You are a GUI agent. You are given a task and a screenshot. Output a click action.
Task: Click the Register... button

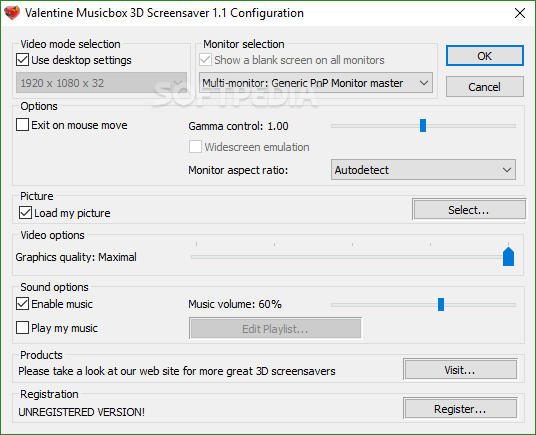(x=460, y=408)
